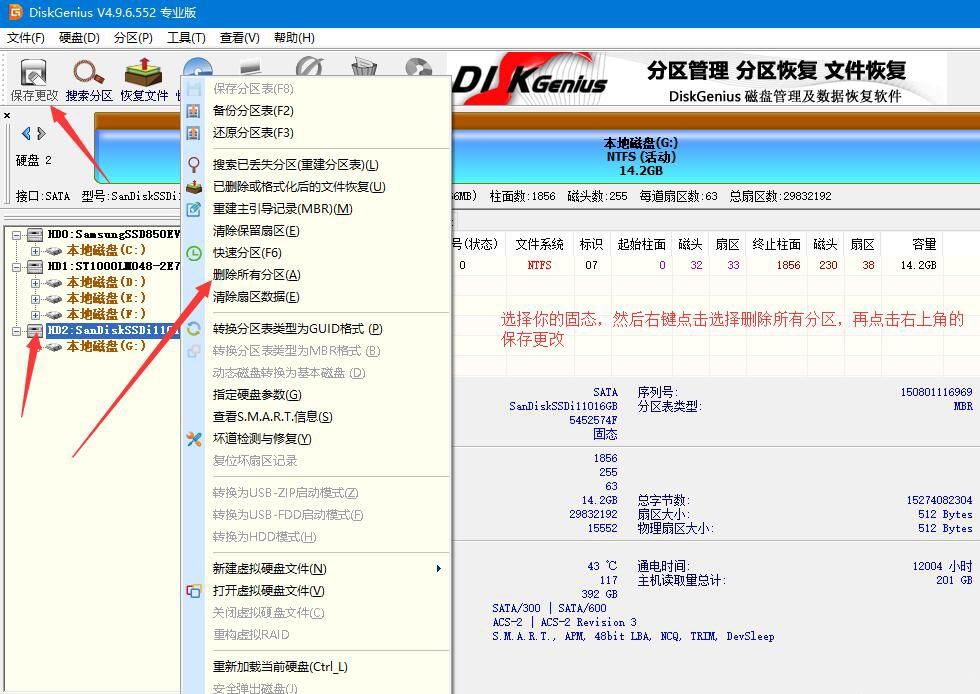
Task: Click the 重建主引导记录 (MBR) edit icon
Action: click(x=194, y=209)
